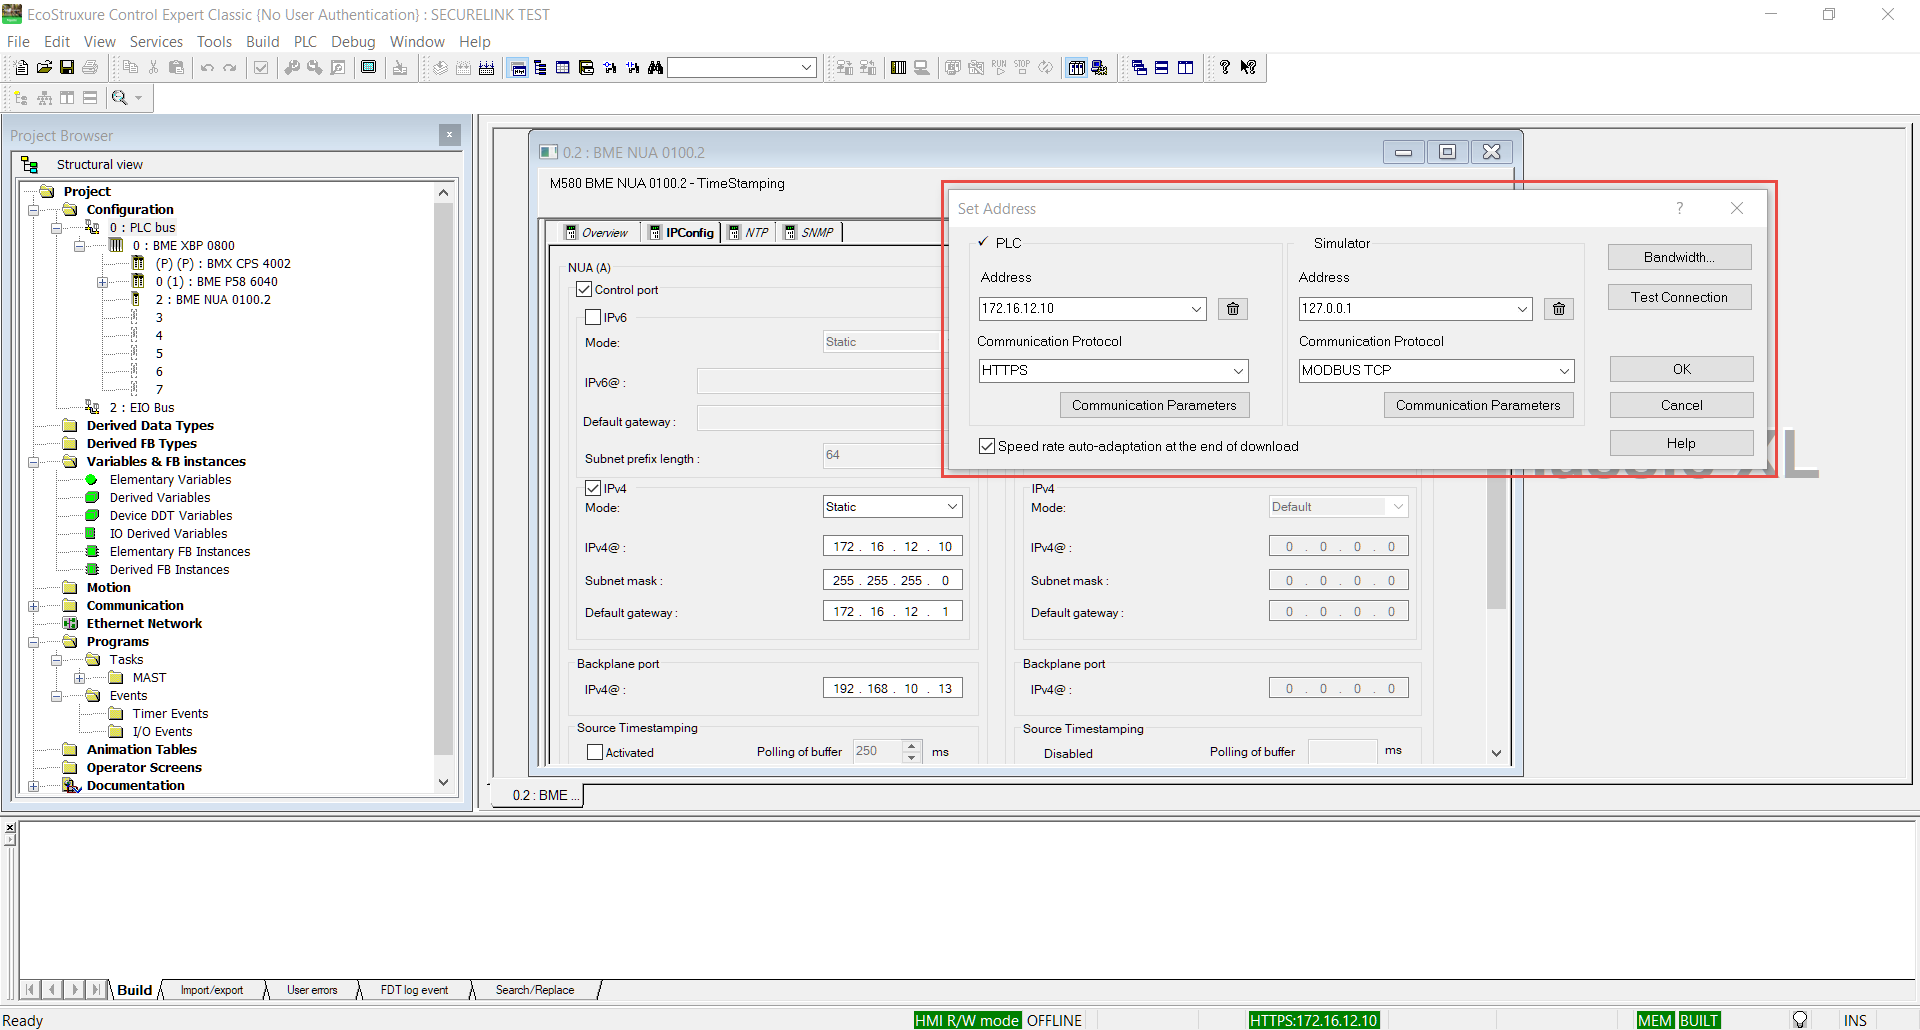The height and width of the screenshot is (1030, 1920).
Task: Save the project with the floppy disk icon
Action: pyautogui.click(x=67, y=68)
